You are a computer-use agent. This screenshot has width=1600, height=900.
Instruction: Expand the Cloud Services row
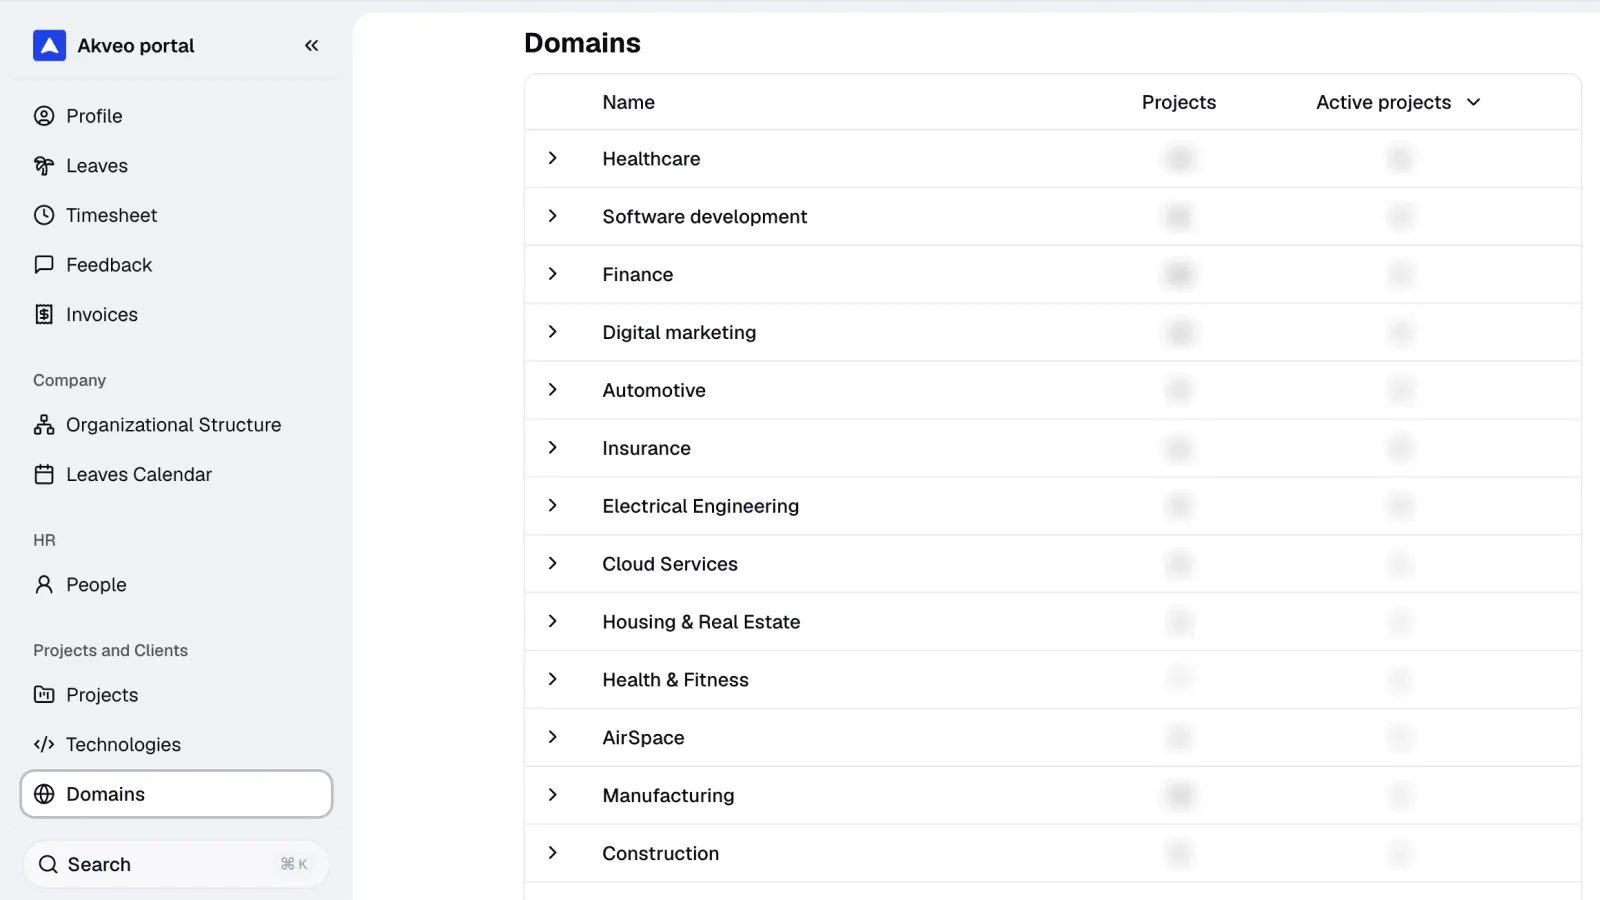(553, 564)
